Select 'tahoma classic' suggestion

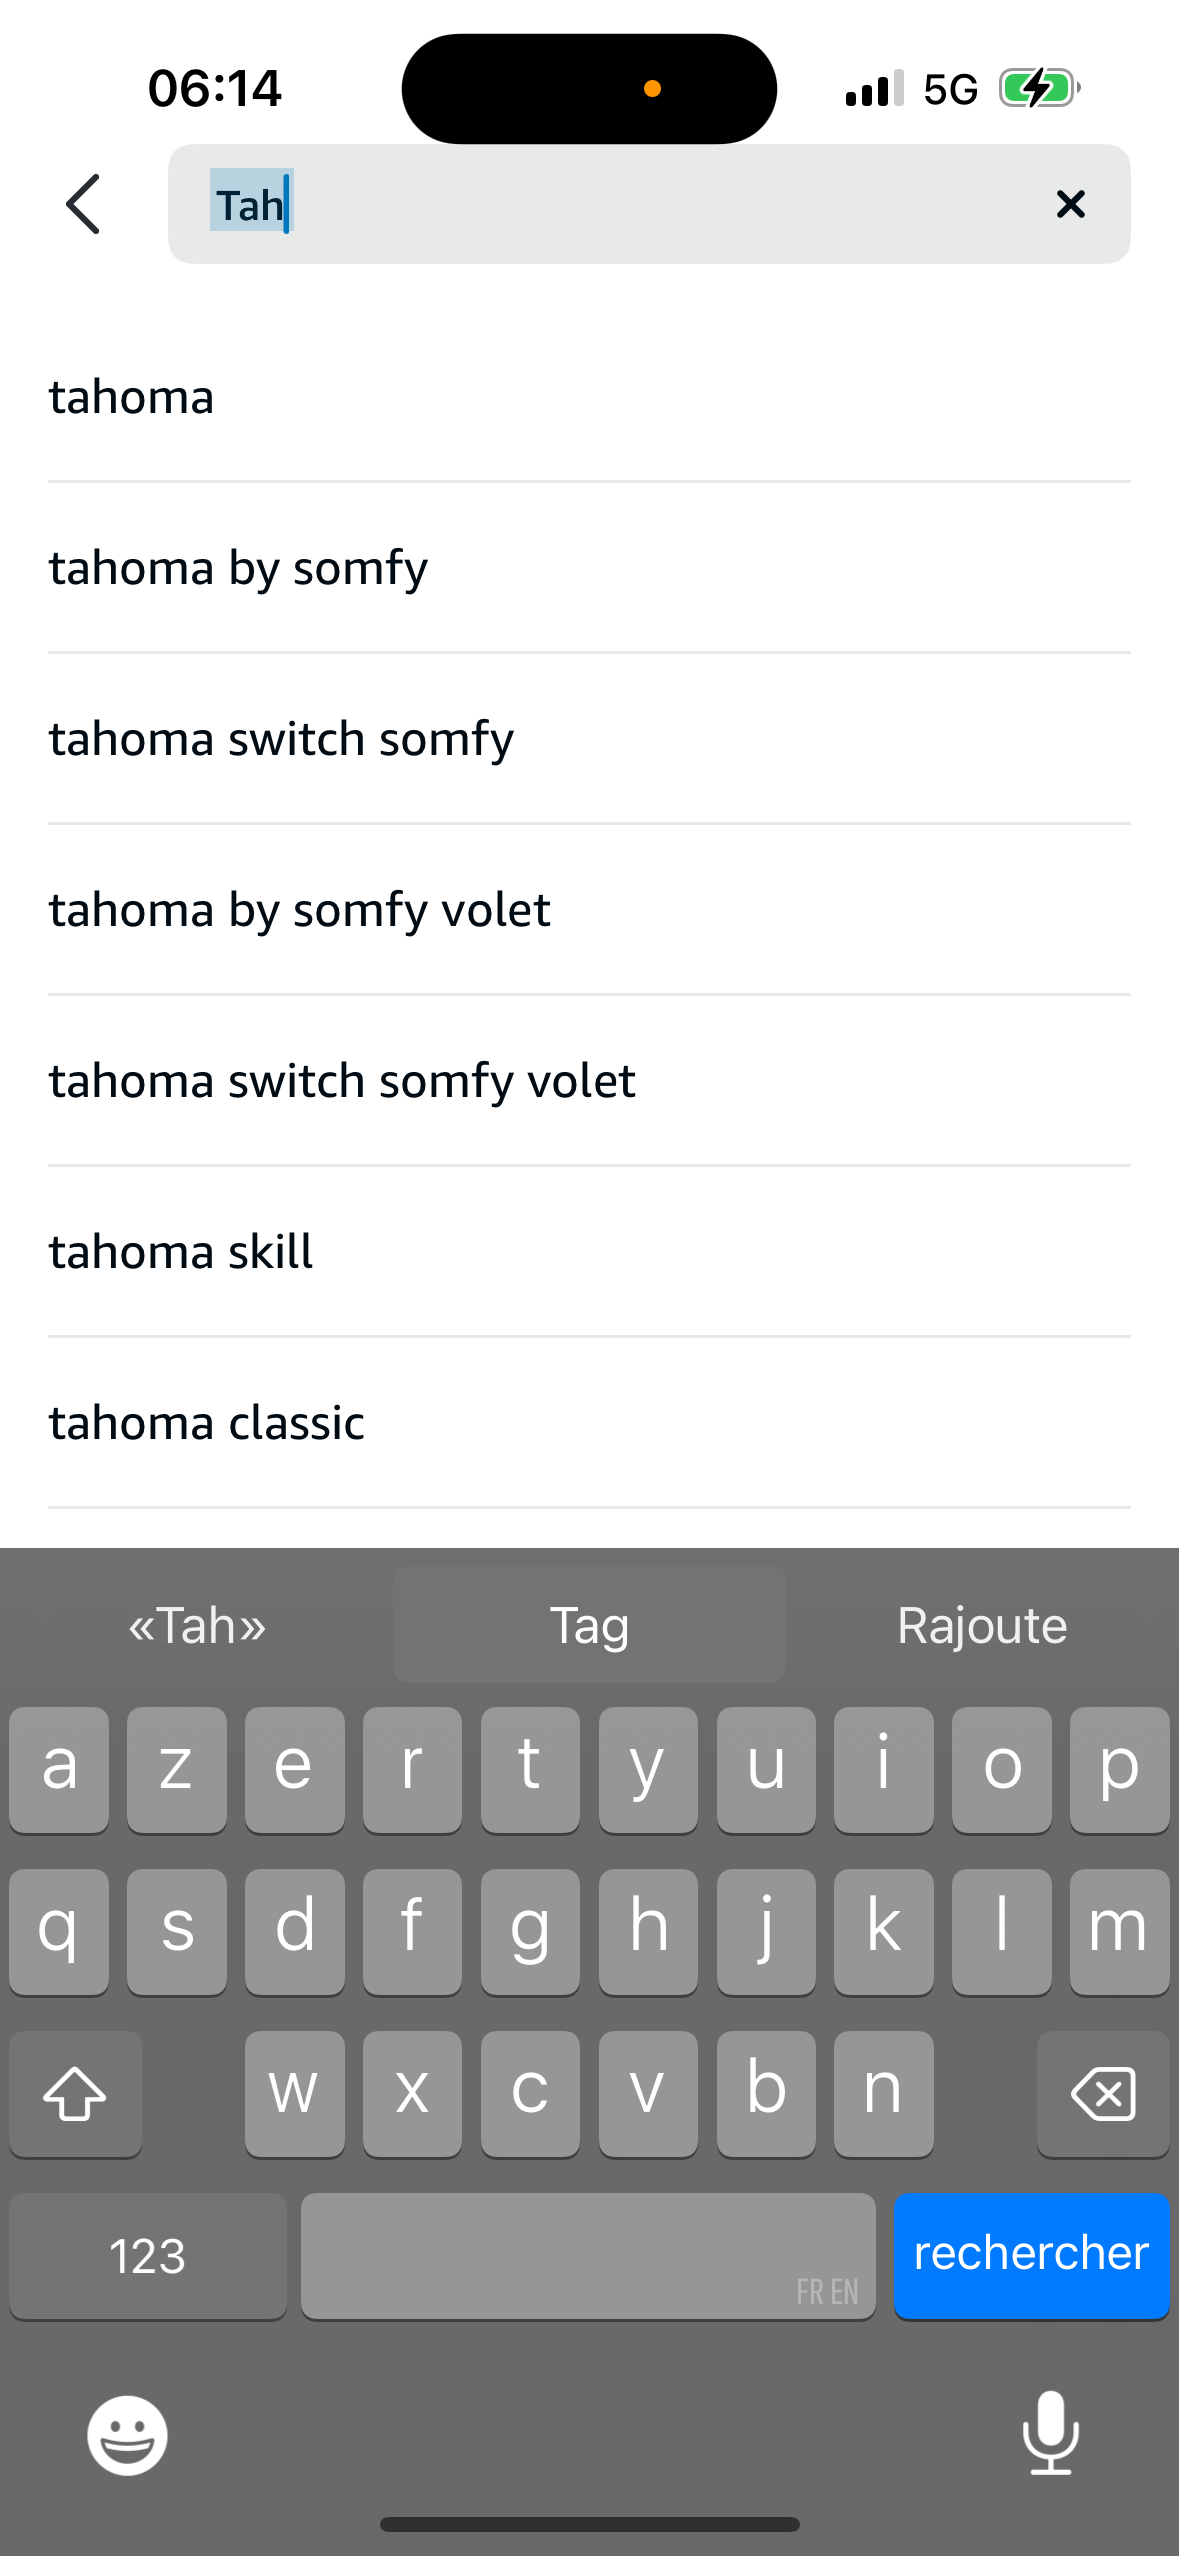coord(206,1423)
